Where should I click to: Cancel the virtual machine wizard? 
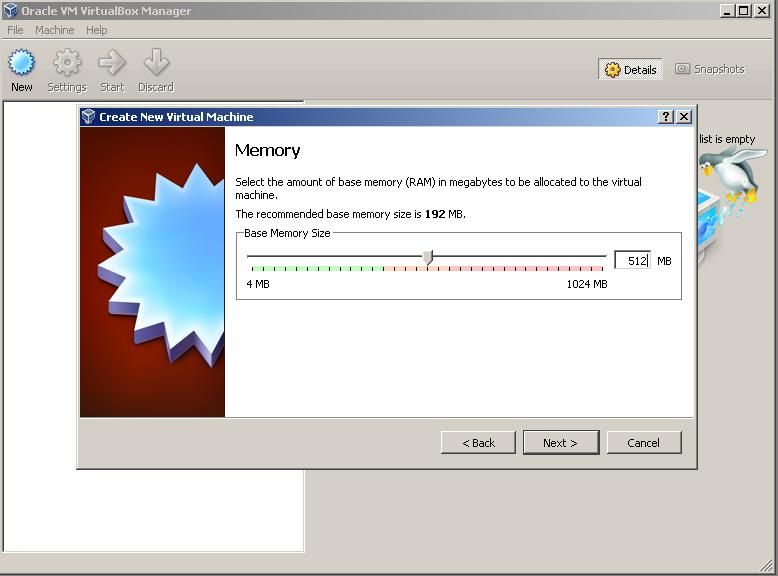(x=644, y=443)
